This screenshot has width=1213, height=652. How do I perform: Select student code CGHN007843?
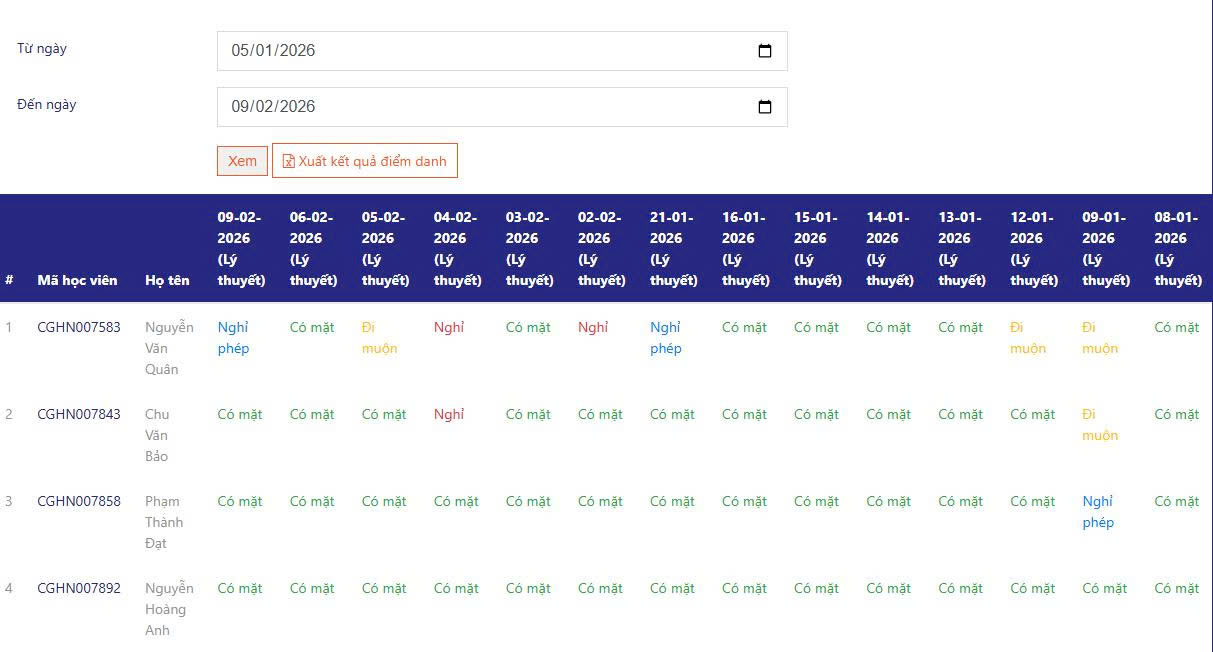tap(79, 414)
